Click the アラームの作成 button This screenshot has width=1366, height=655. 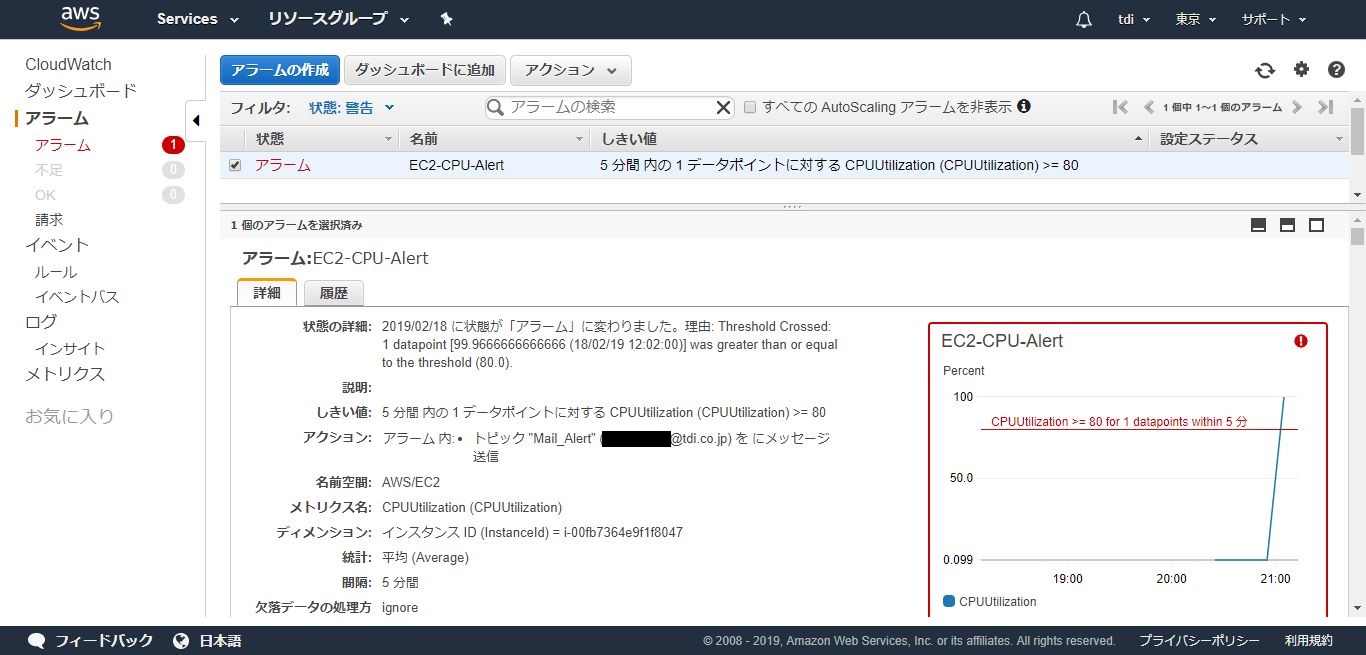280,70
